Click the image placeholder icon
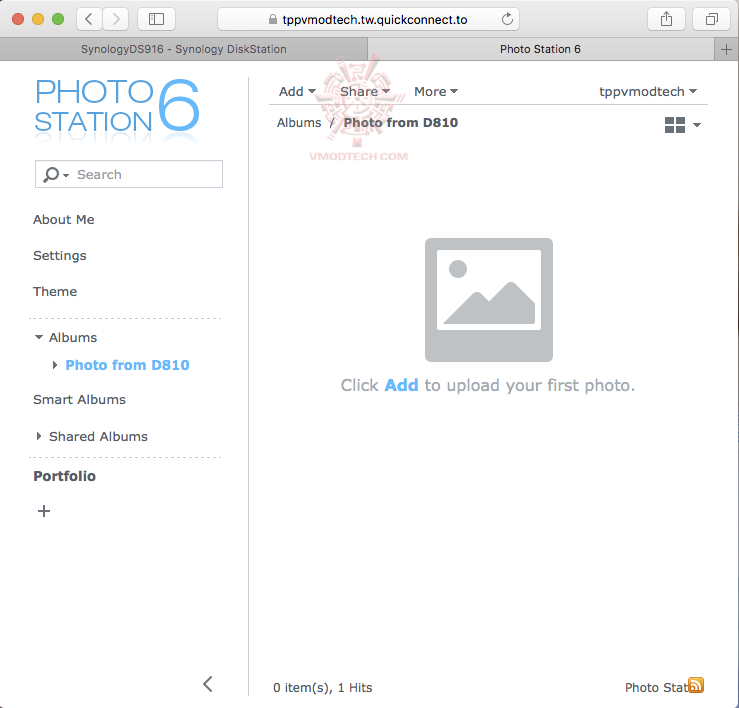This screenshot has width=739, height=708. (489, 300)
